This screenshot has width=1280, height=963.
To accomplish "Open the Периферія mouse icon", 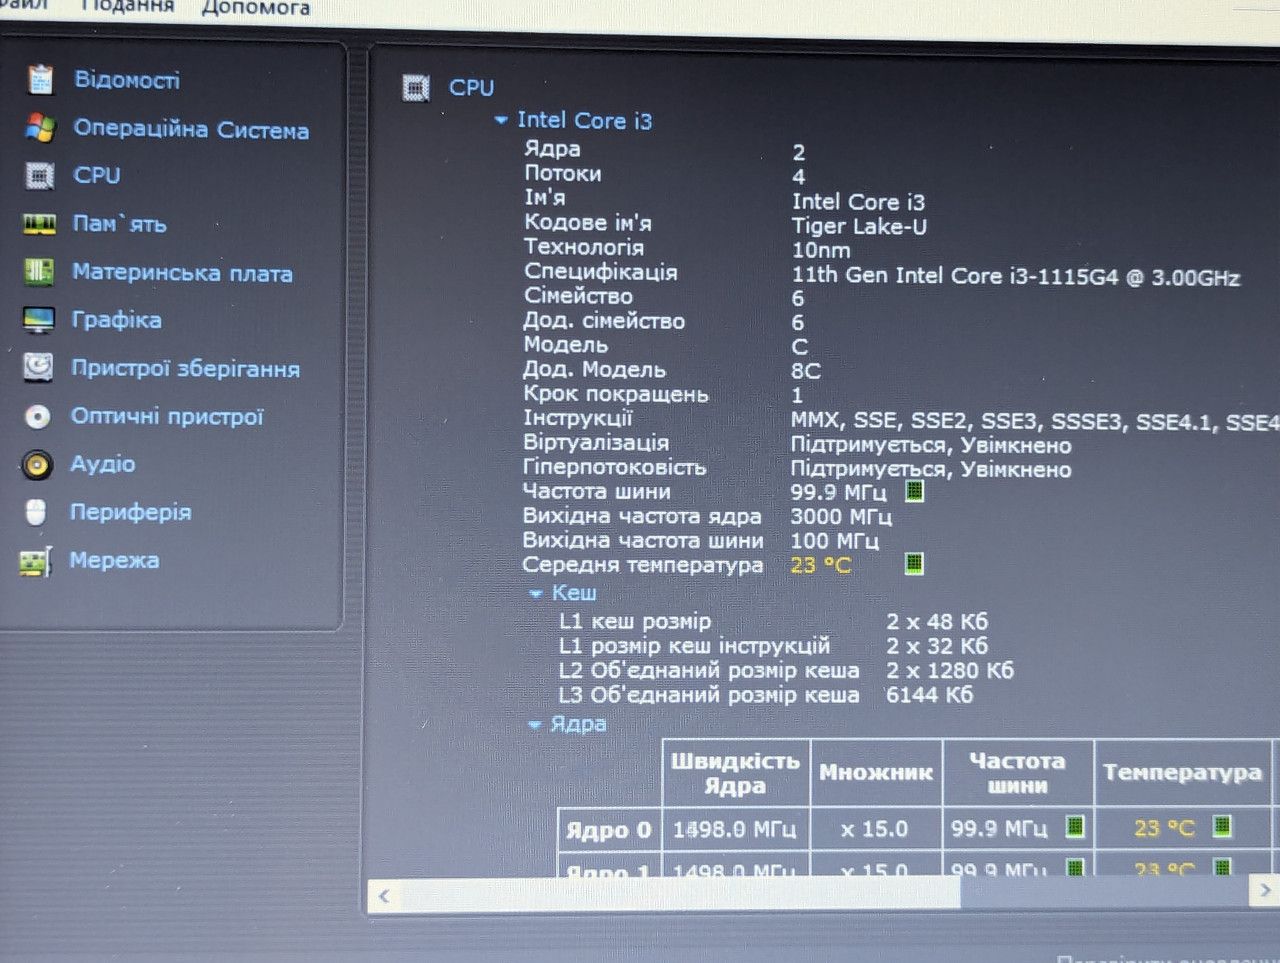I will [36, 512].
